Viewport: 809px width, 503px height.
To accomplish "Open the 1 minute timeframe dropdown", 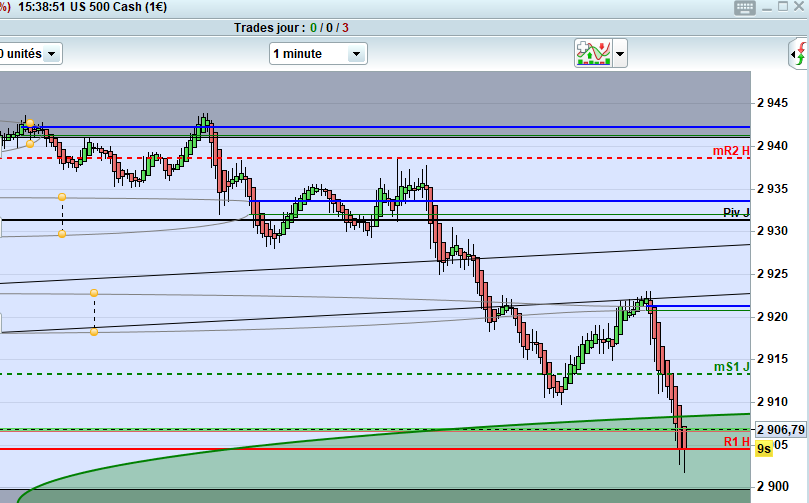I will click(318, 54).
